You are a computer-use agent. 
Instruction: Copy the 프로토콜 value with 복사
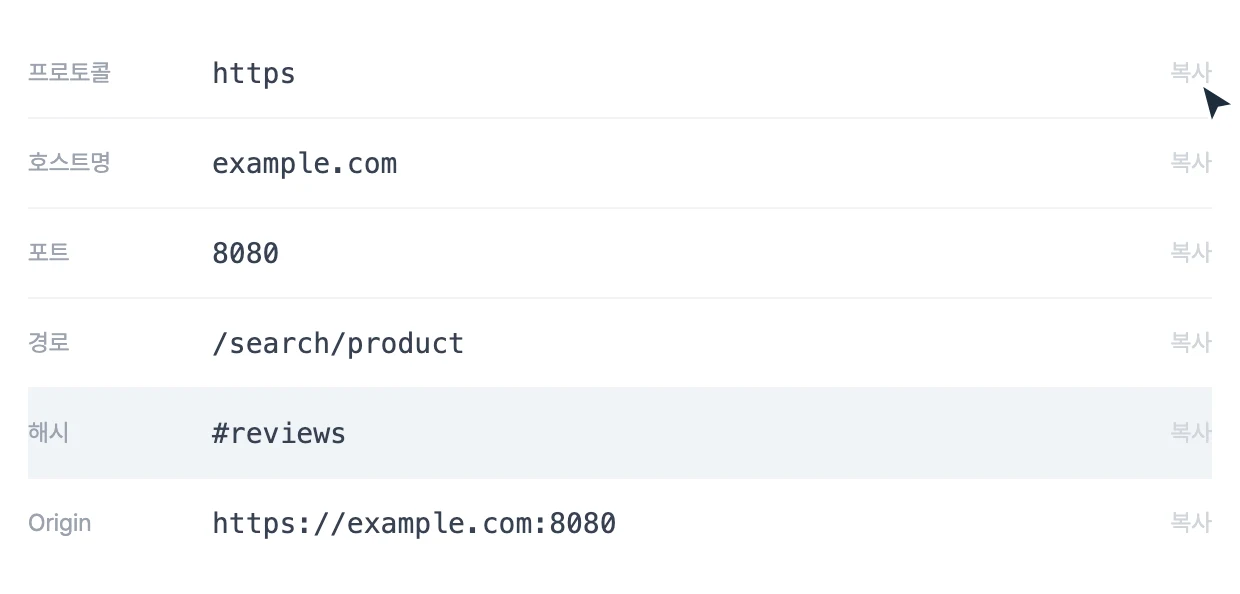[x=1191, y=73]
